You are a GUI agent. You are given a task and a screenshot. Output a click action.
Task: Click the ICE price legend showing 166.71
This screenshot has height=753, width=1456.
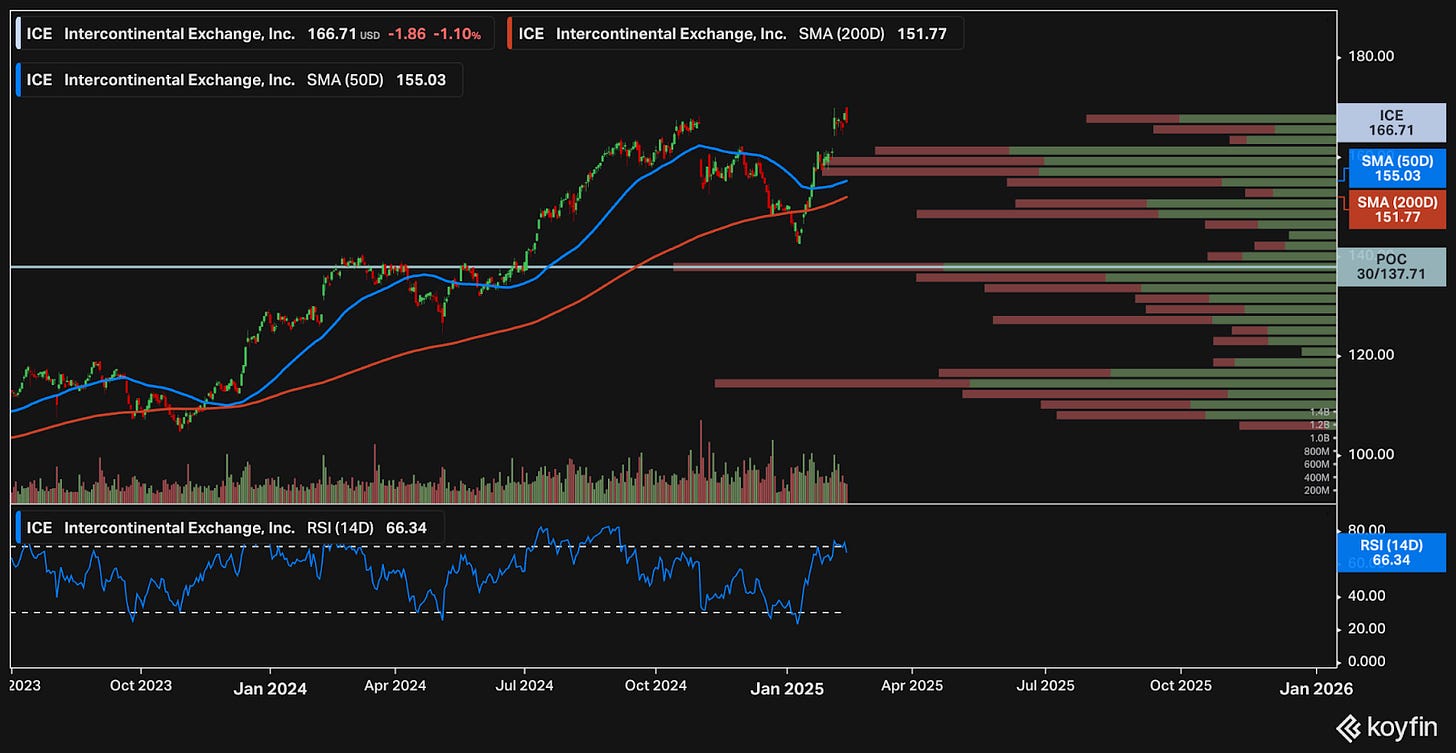(x=255, y=34)
